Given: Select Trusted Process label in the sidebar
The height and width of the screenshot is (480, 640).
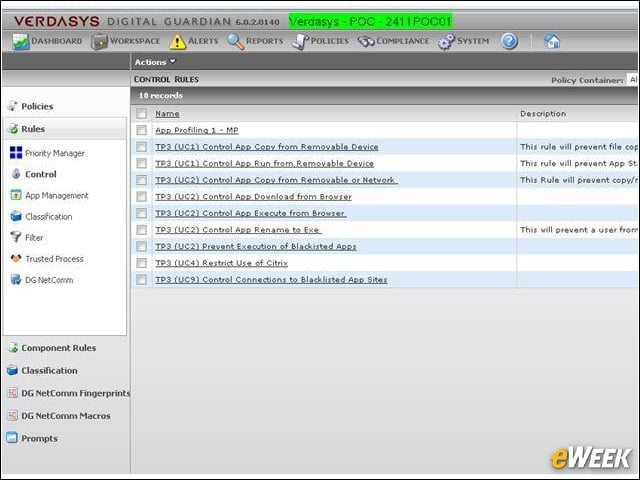Looking at the screenshot, I should click(x=54, y=259).
